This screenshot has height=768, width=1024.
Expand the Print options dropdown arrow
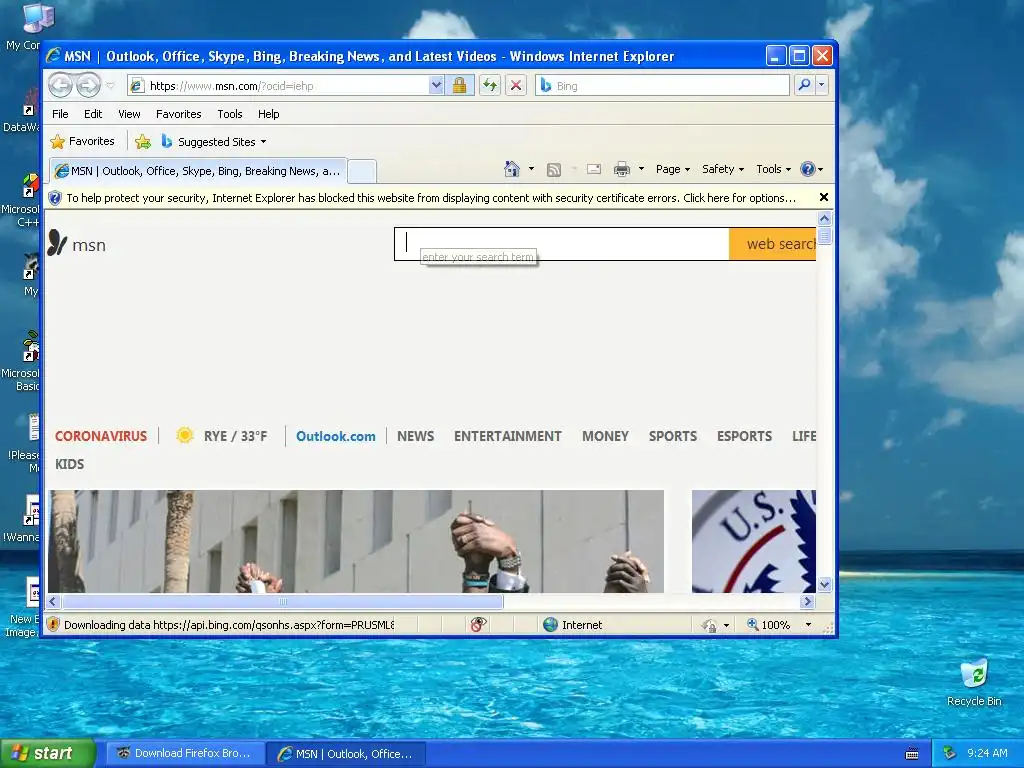(641, 169)
